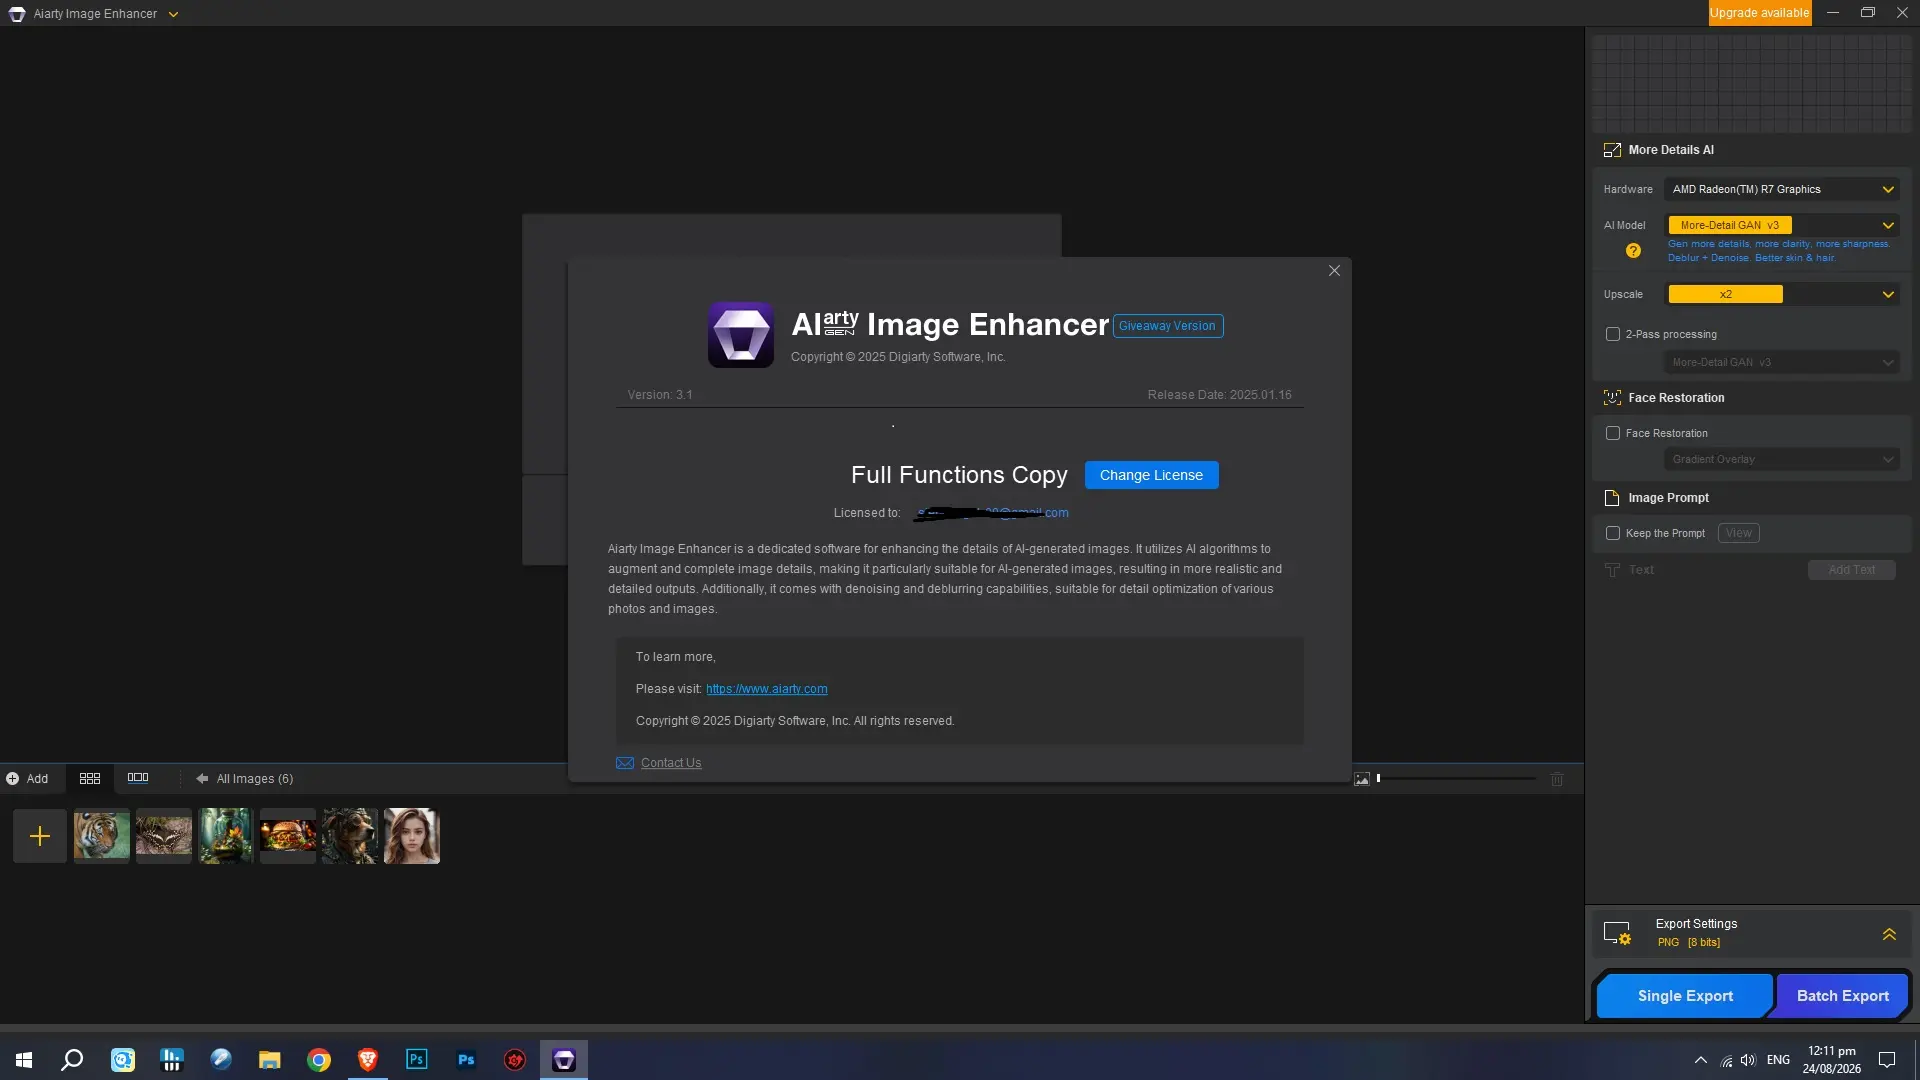Close the About dialog
The image size is (1920, 1080).
click(x=1334, y=271)
